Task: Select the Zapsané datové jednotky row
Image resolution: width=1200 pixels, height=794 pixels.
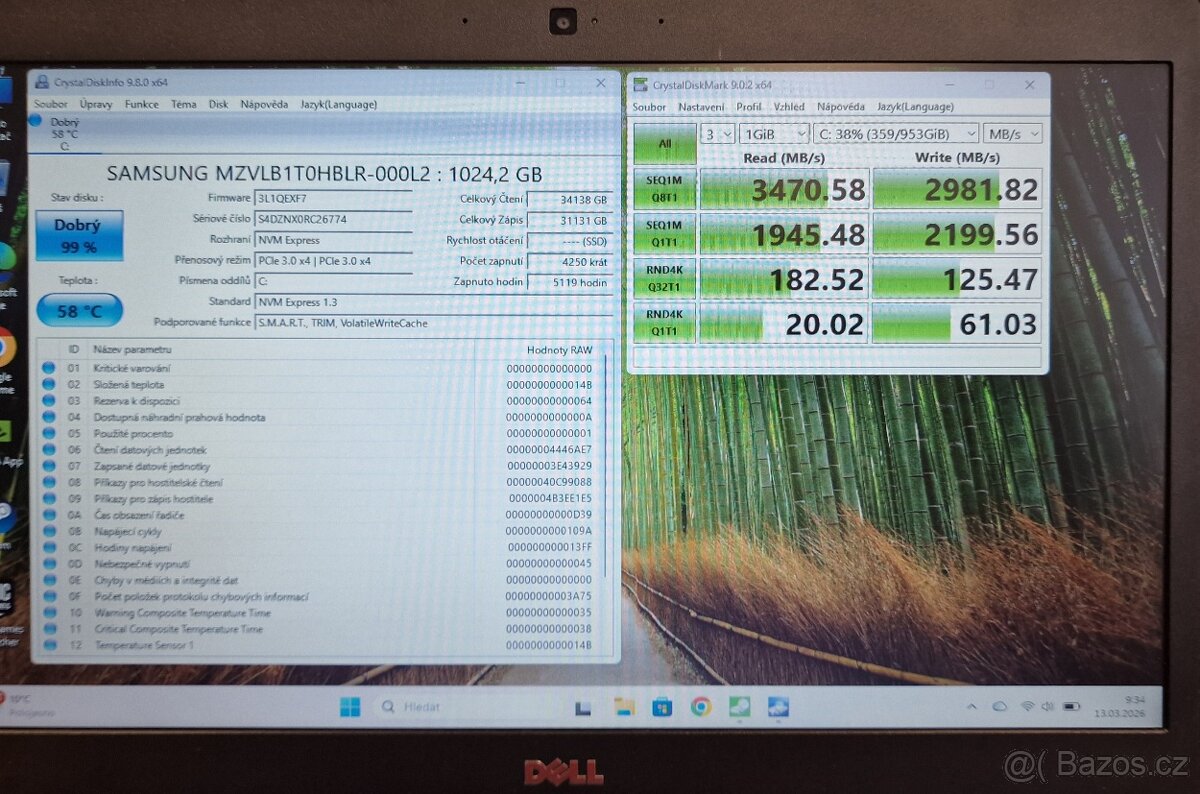Action: pyautogui.click(x=320, y=466)
